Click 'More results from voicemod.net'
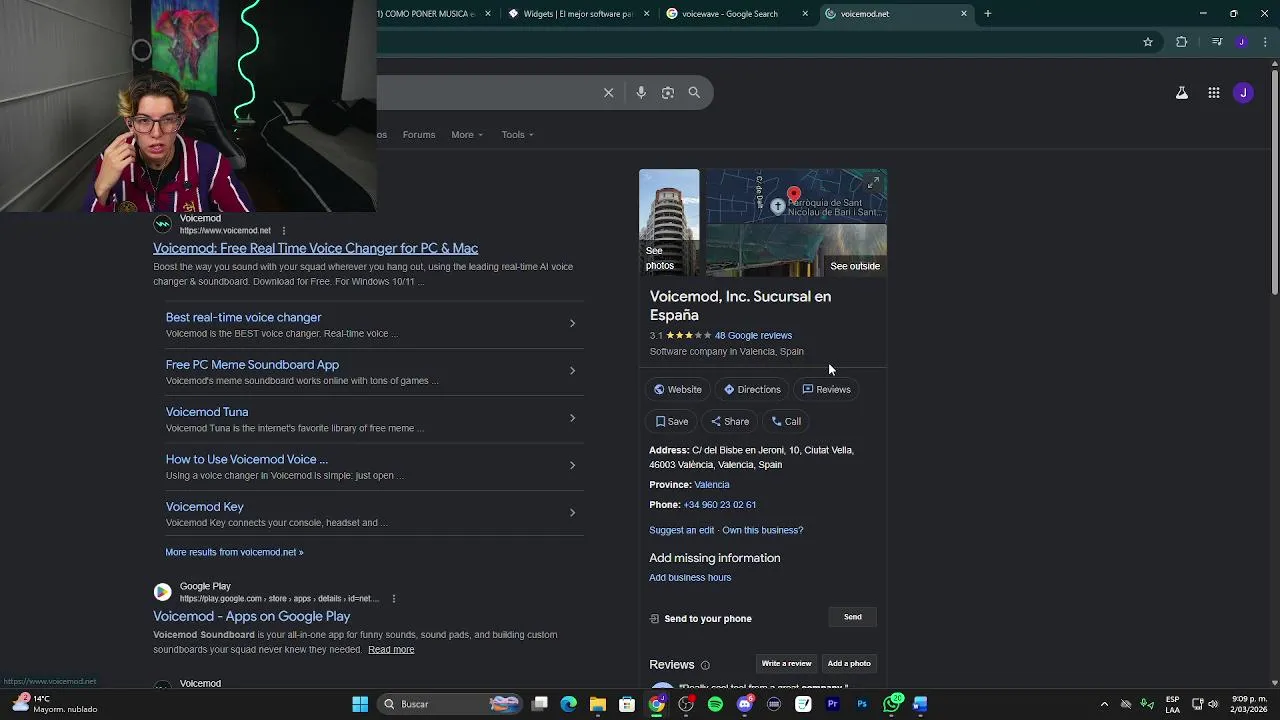Viewport: 1280px width, 720px height. coord(234,552)
